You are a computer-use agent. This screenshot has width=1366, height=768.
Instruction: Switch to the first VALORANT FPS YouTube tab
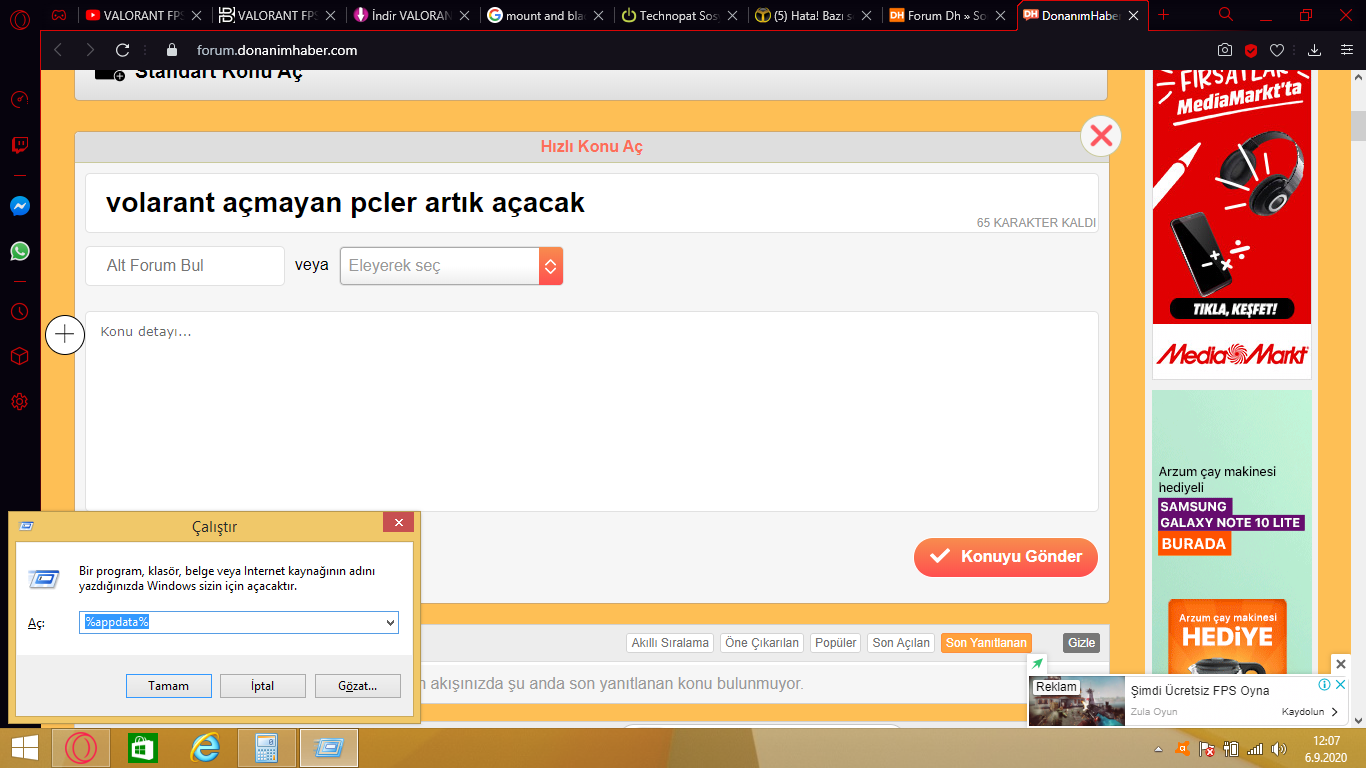click(142, 15)
